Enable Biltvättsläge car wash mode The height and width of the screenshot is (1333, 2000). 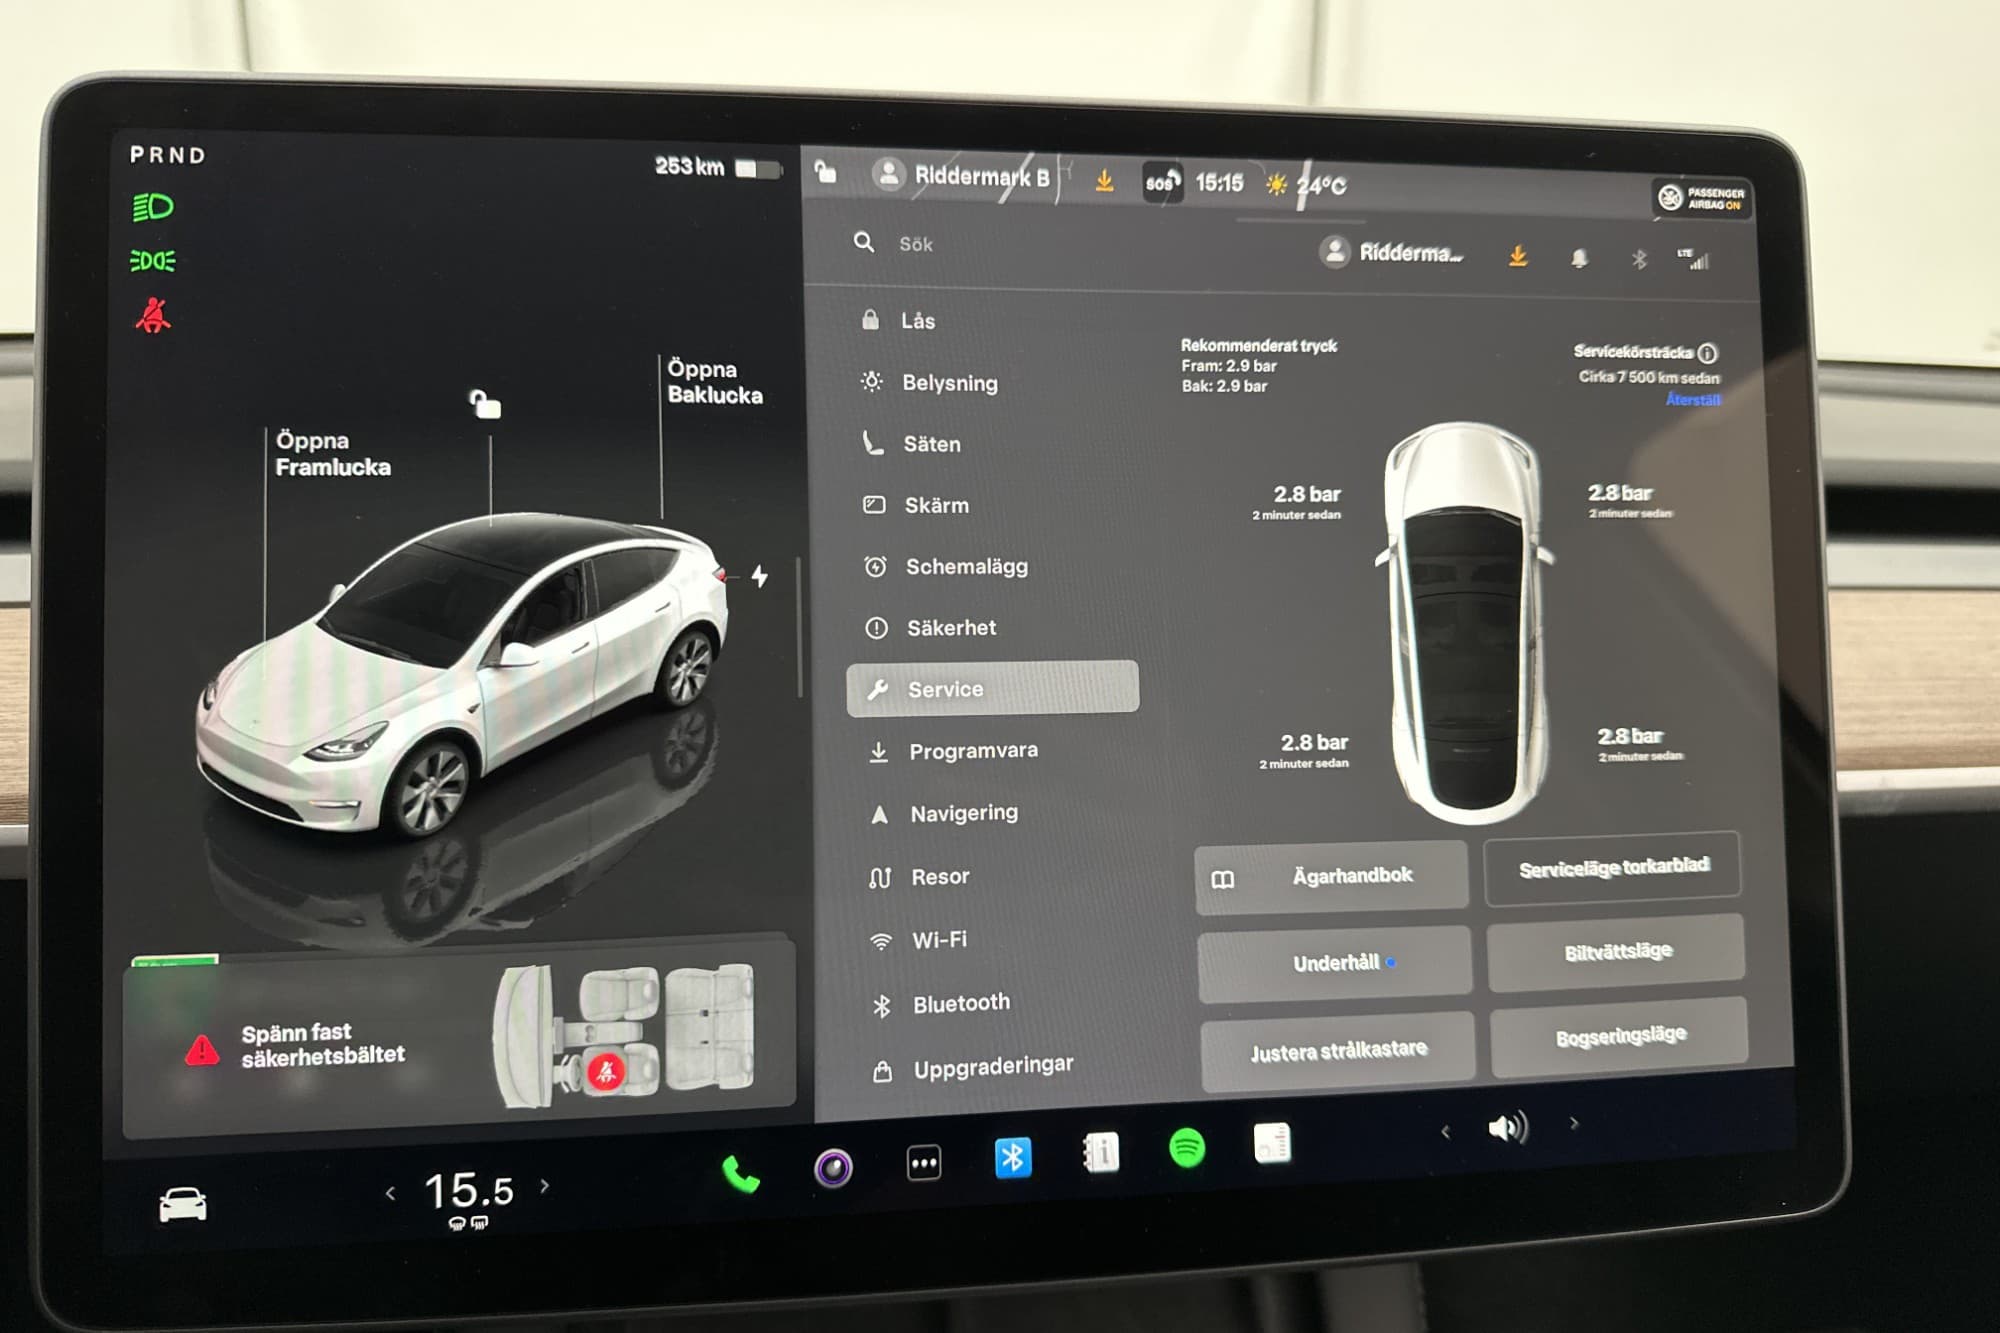click(1617, 951)
